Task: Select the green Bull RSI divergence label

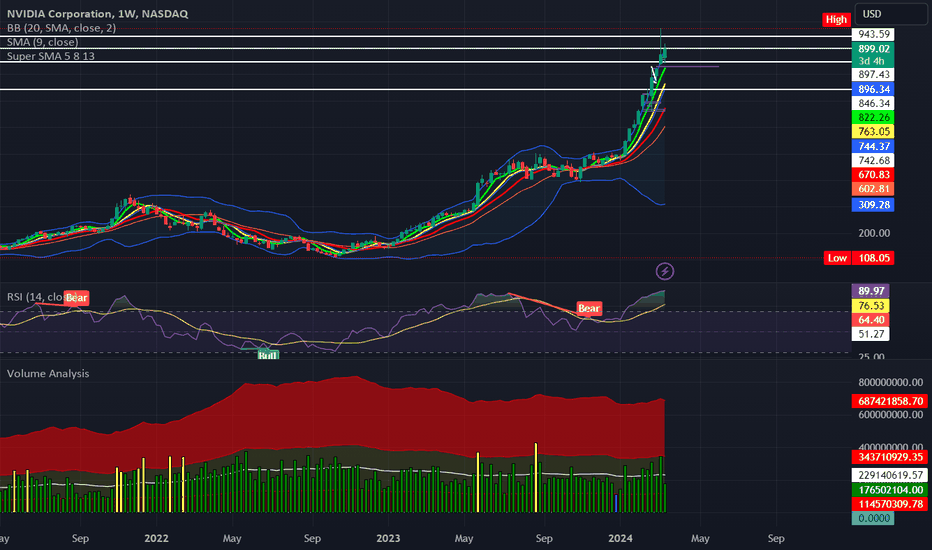Action: tap(267, 355)
